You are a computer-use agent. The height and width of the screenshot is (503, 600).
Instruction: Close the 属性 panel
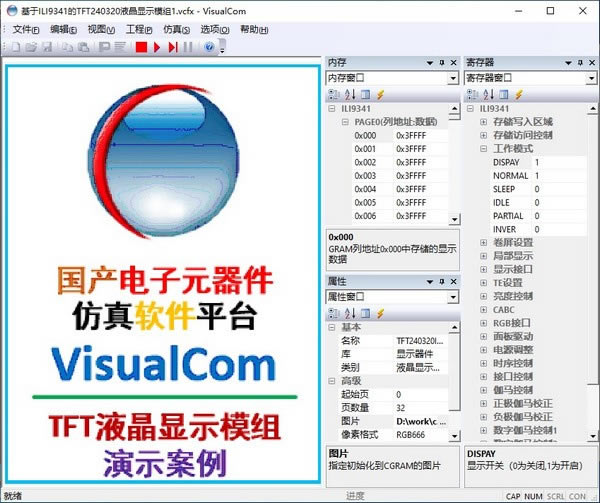click(453, 282)
